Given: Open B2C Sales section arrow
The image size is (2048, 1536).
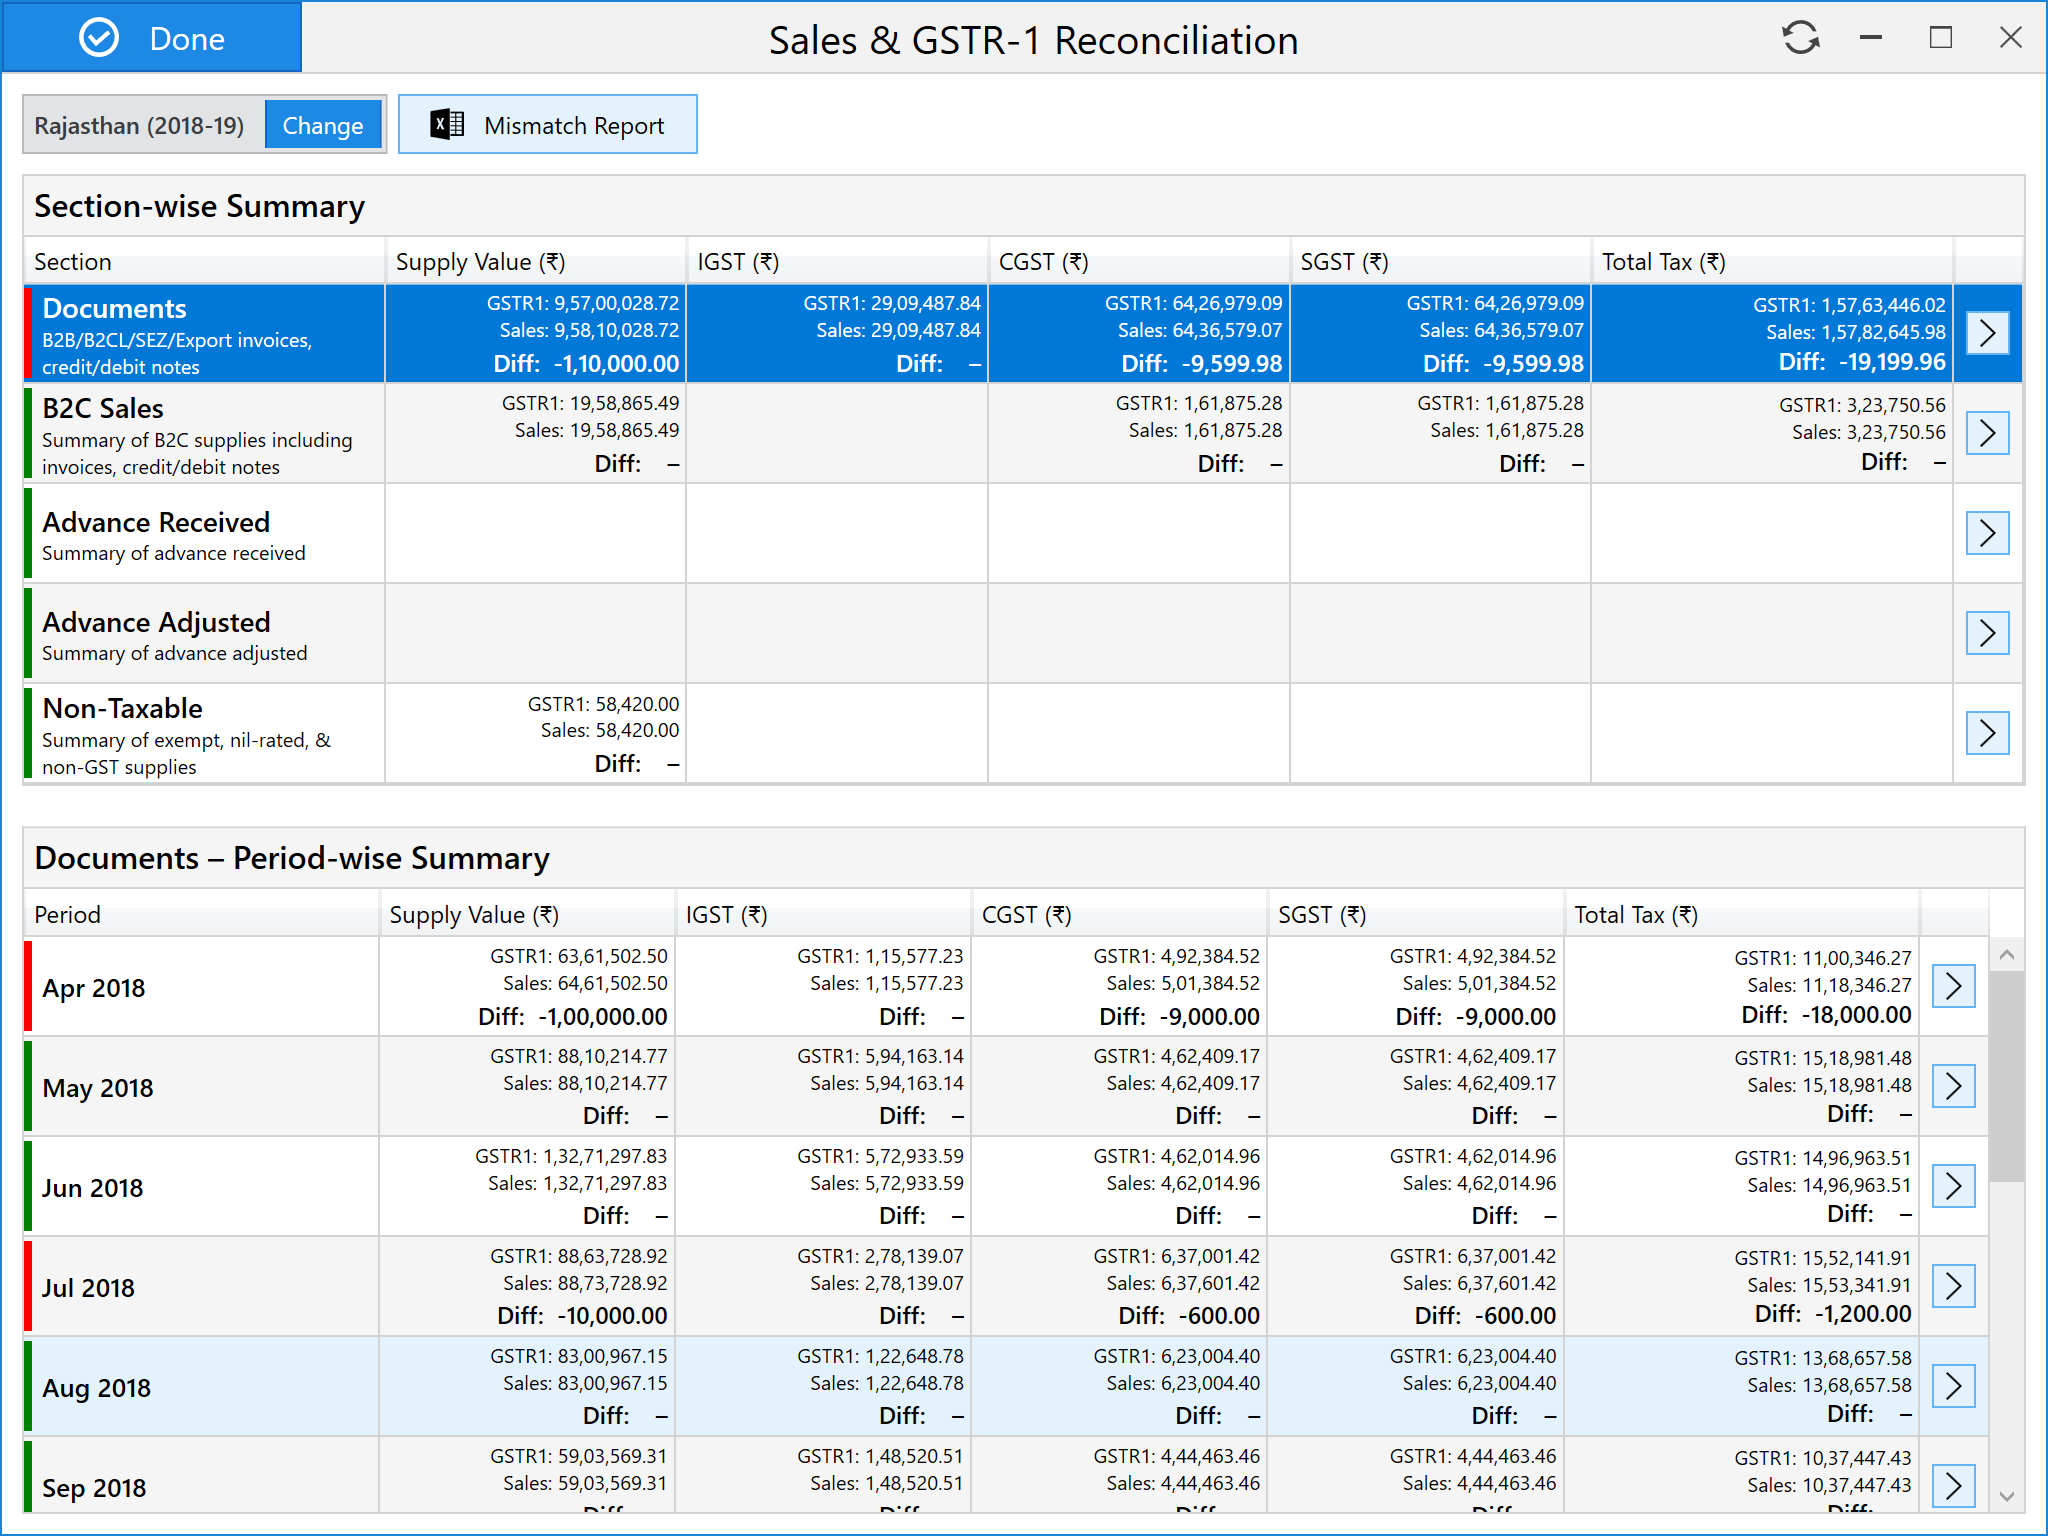Looking at the screenshot, I should (x=1986, y=433).
